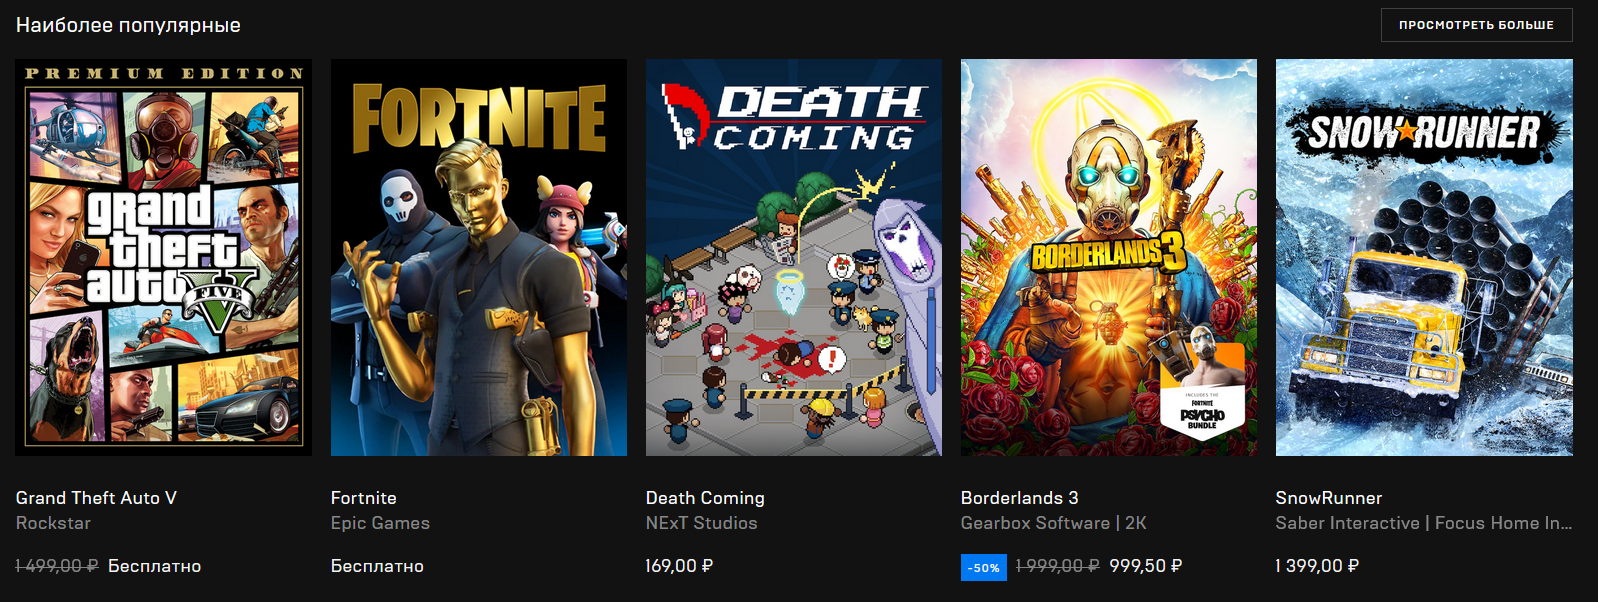Click the NExT Studios developer name

point(702,523)
